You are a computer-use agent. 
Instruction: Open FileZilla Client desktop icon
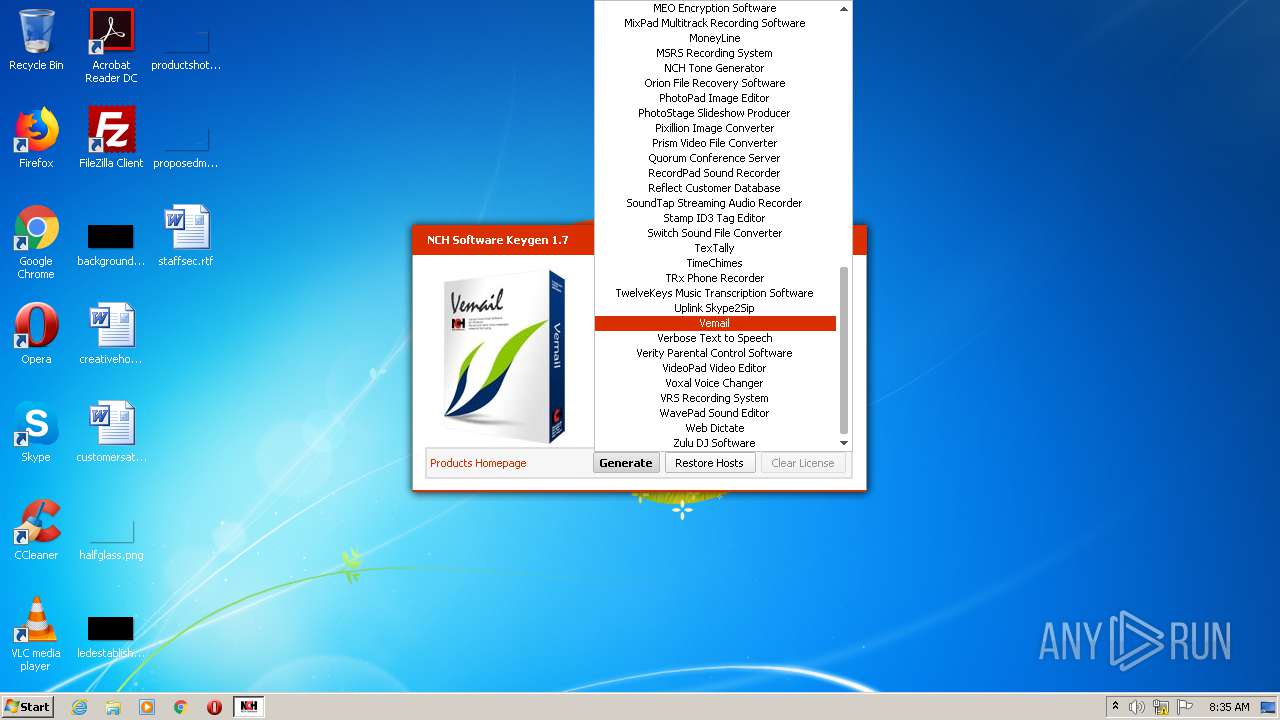111,138
